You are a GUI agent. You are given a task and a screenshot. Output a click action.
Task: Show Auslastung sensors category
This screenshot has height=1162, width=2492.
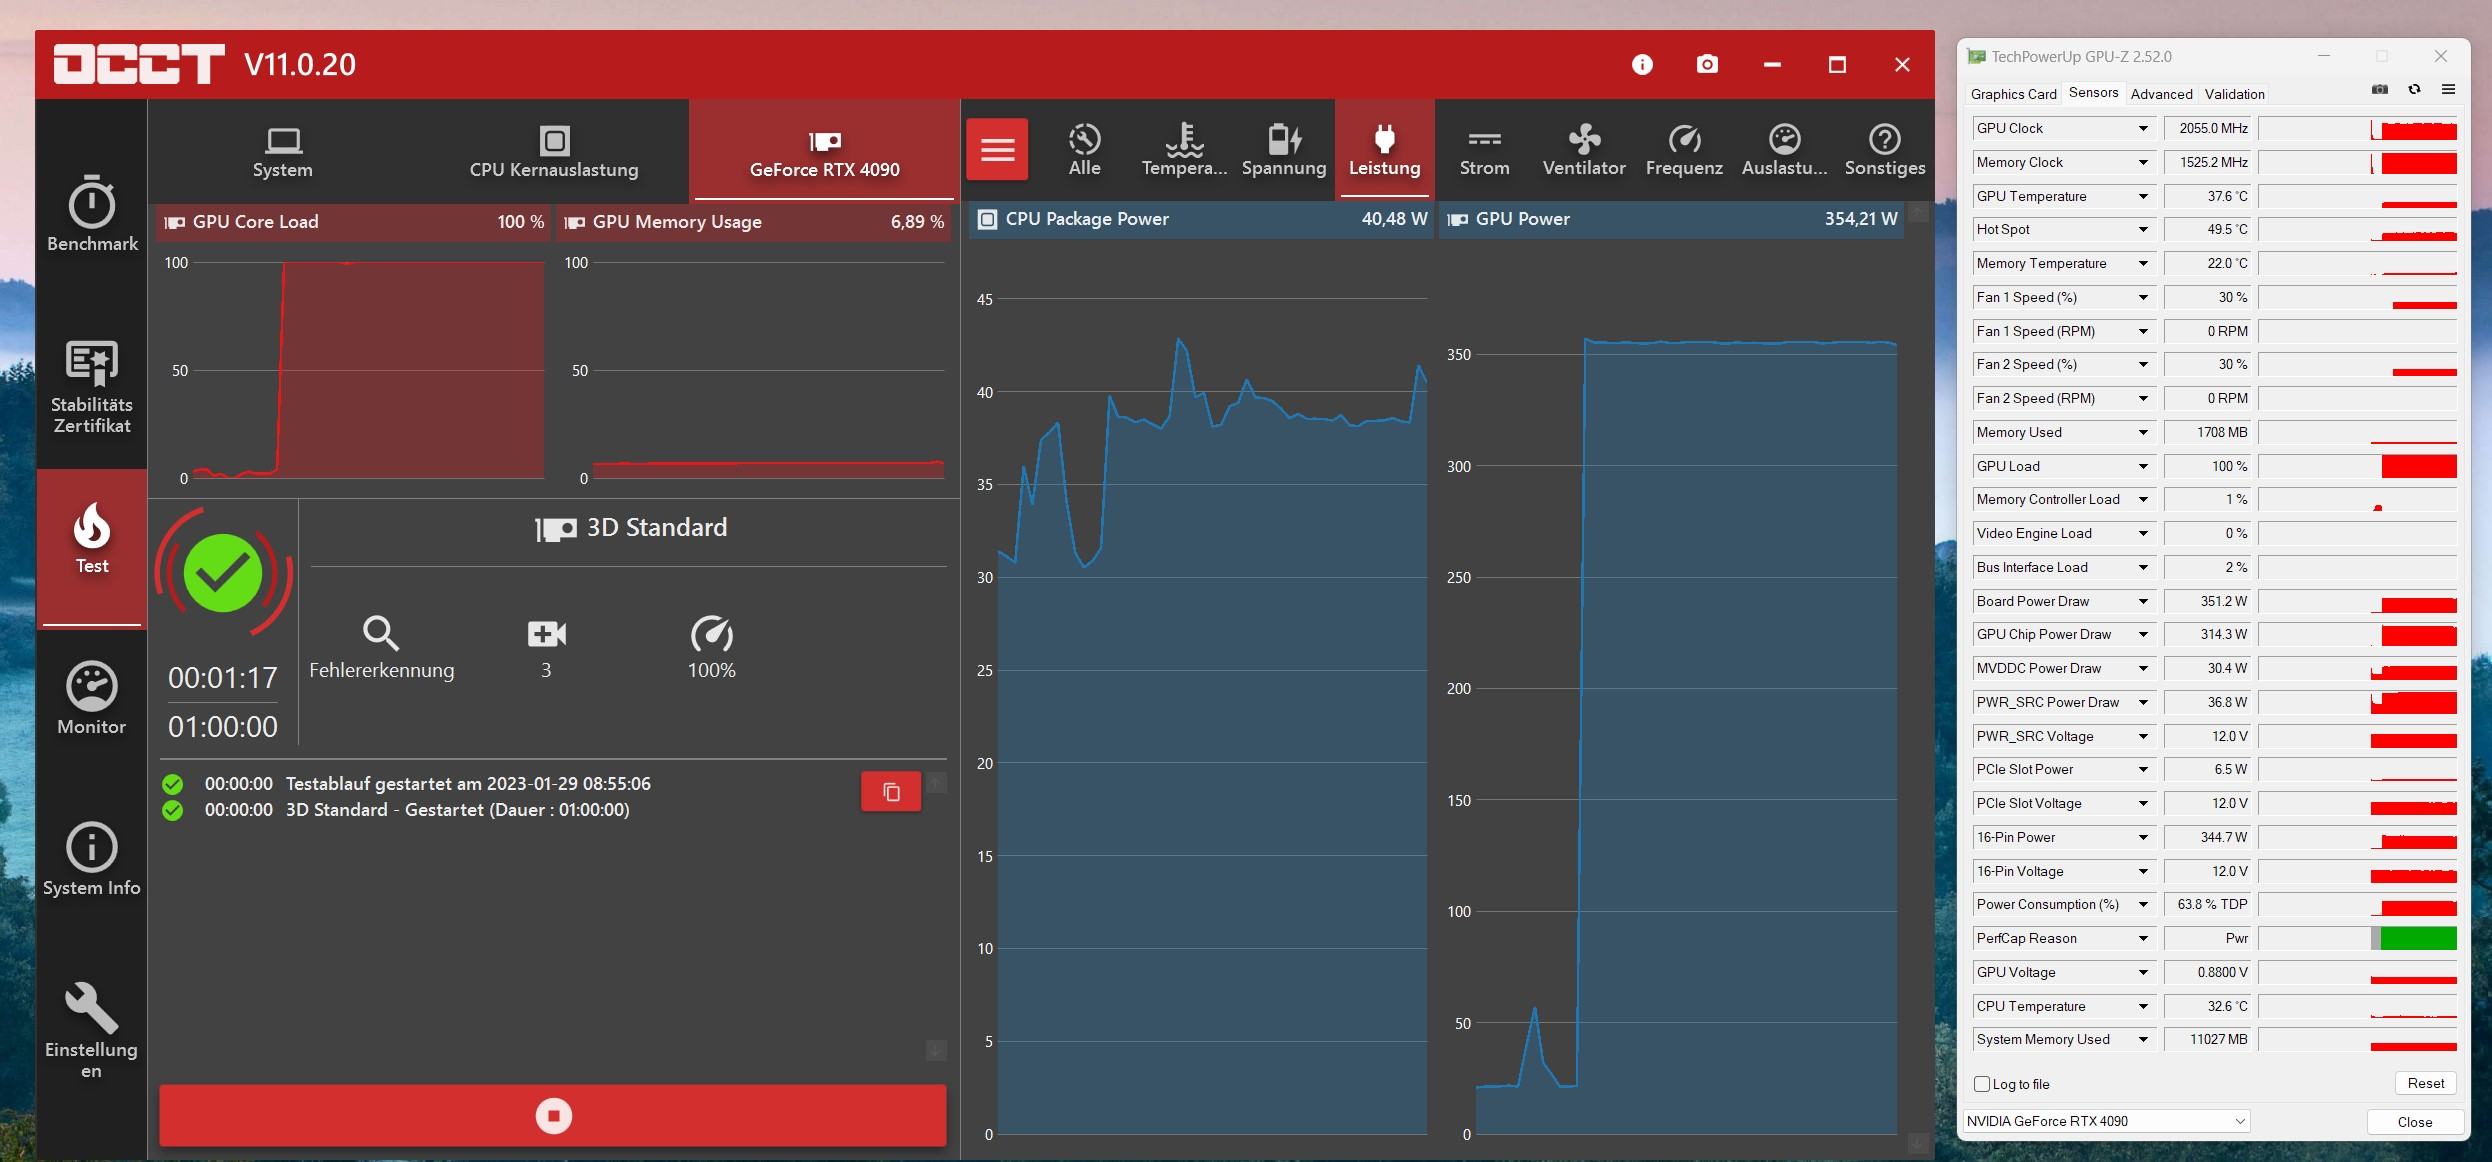tap(1784, 150)
